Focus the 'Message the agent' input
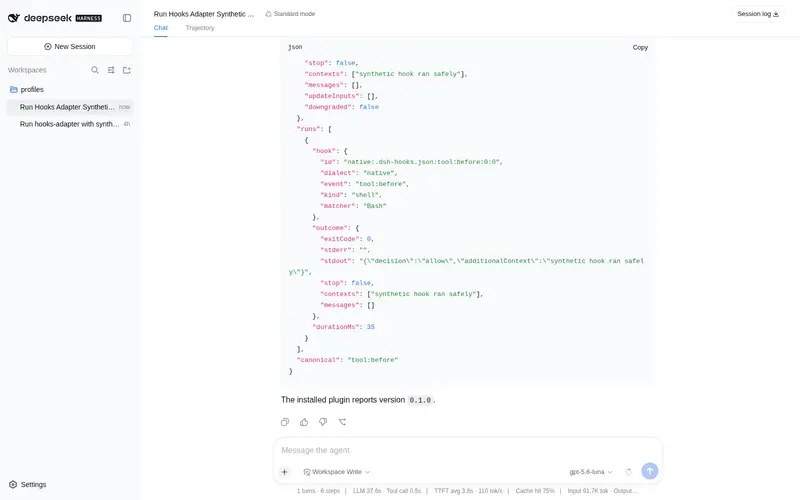 click(468, 450)
